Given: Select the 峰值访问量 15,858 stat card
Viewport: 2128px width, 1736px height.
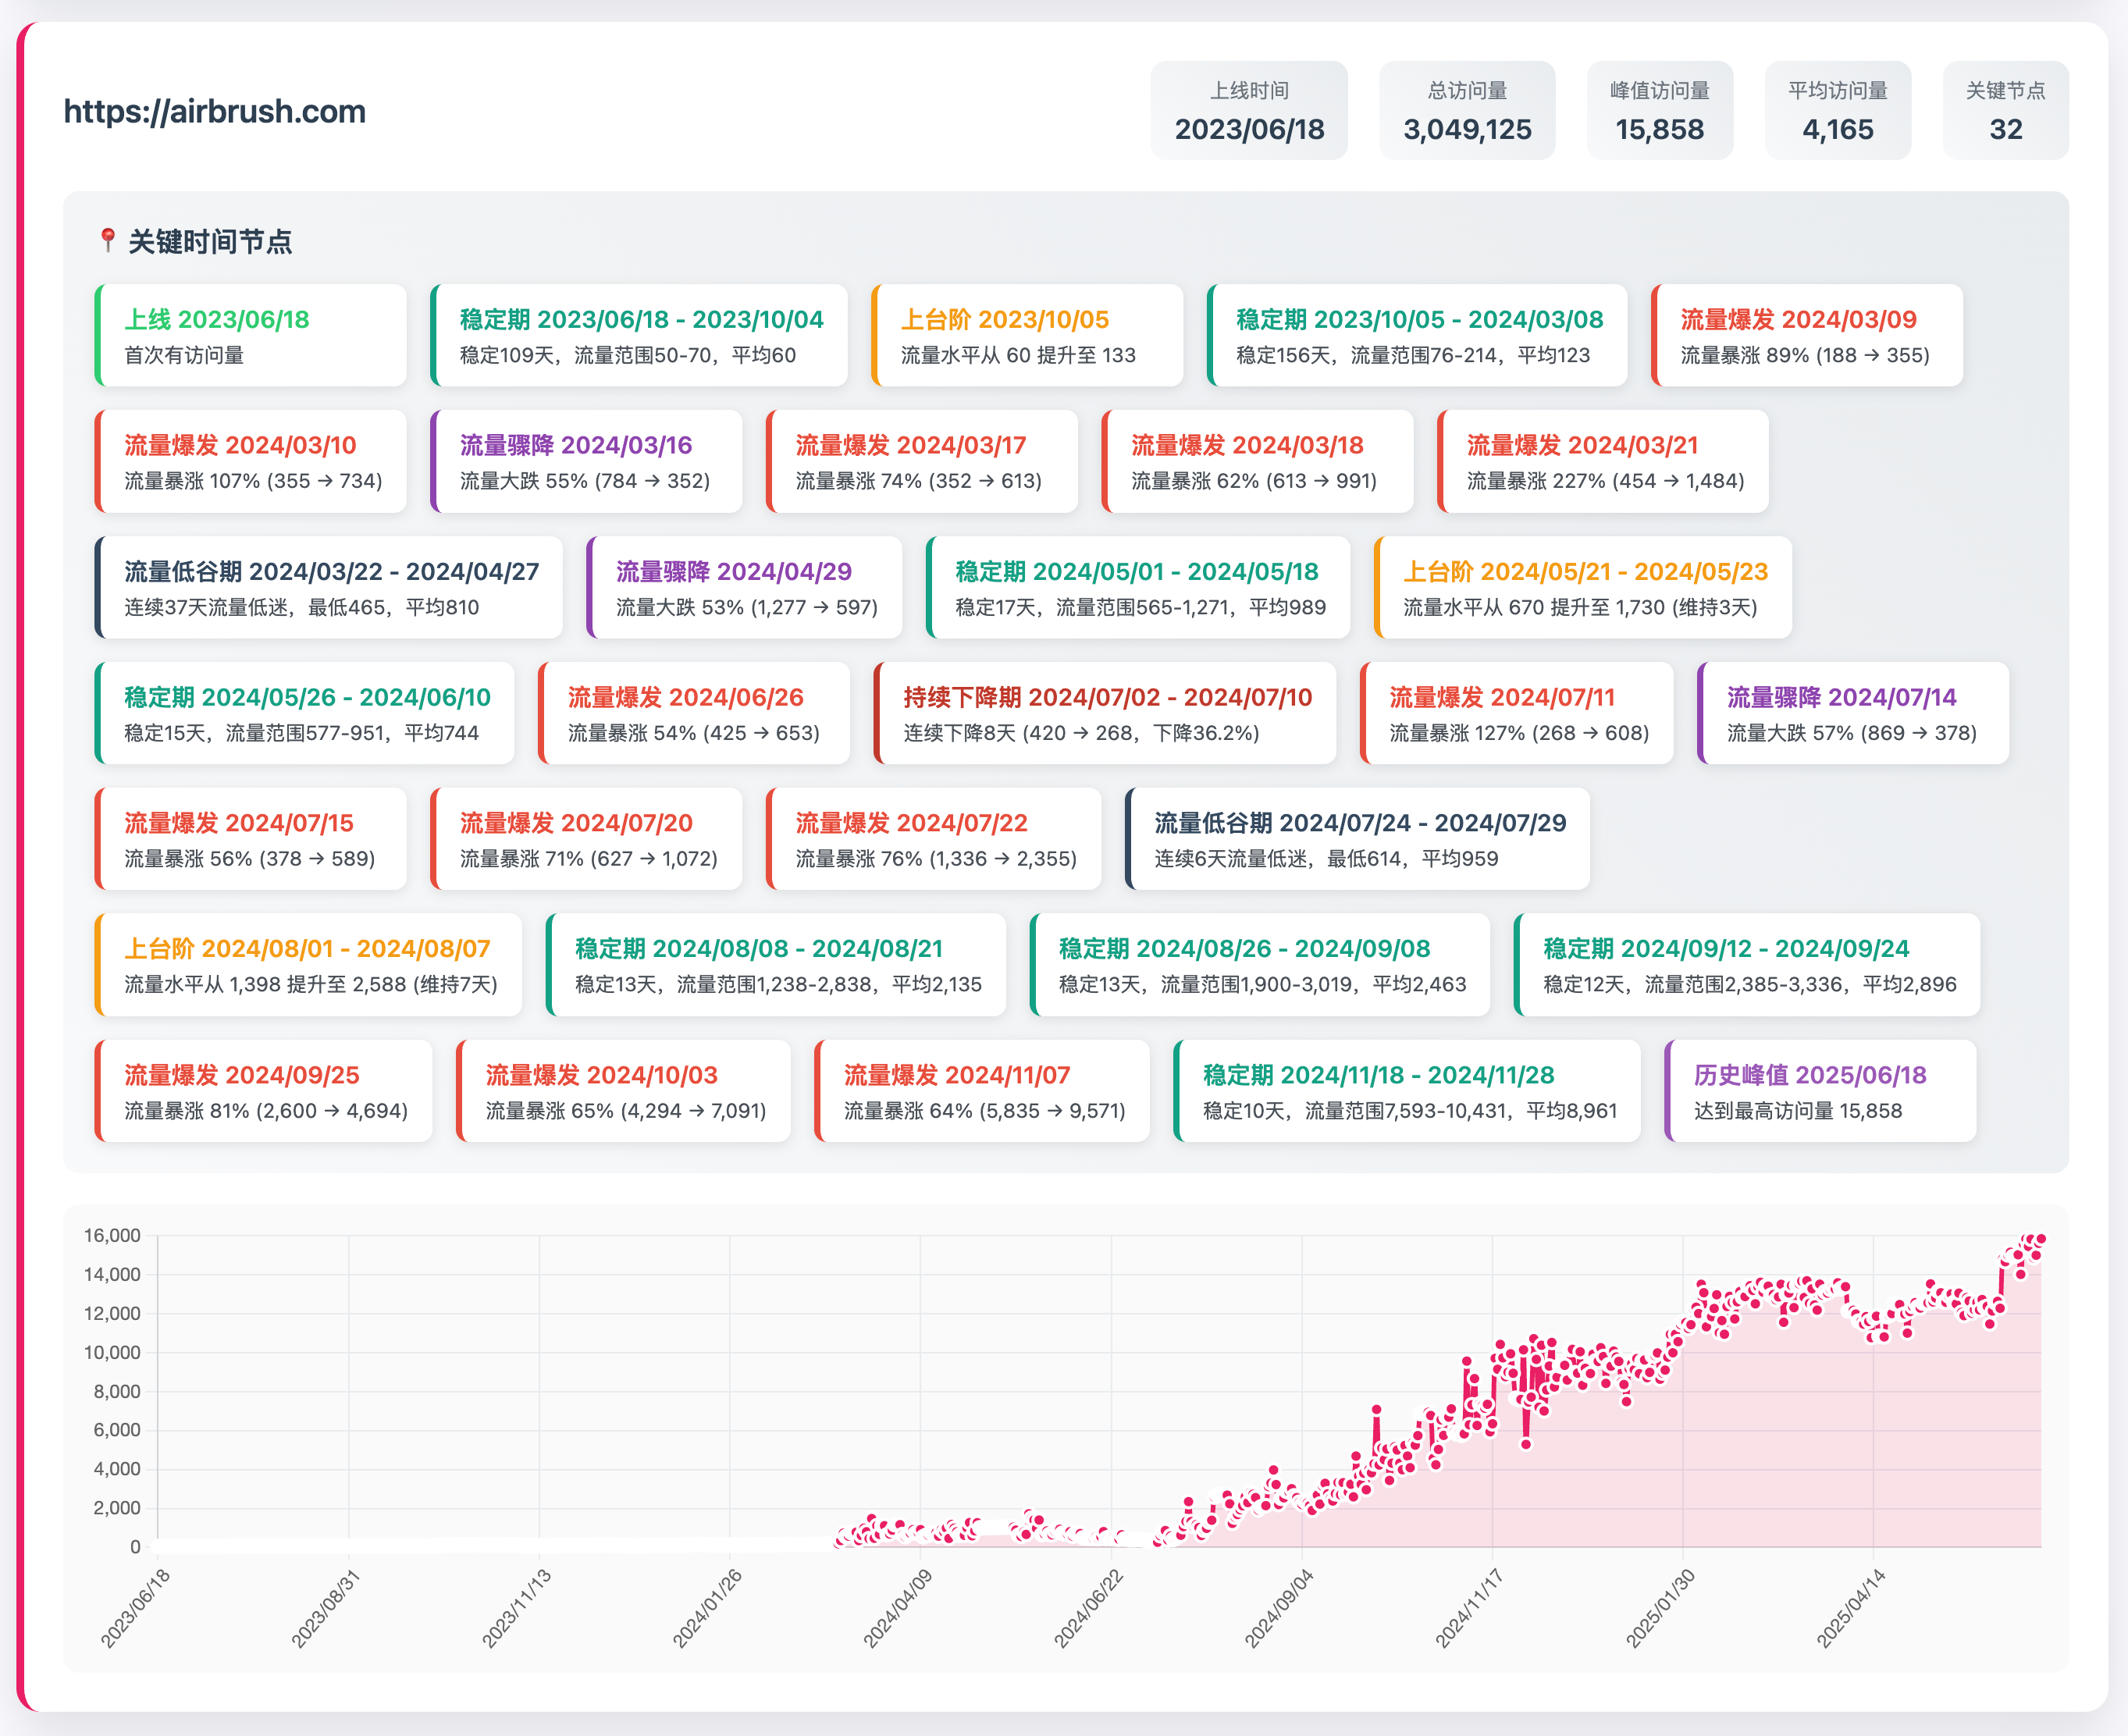Looking at the screenshot, I should (x=1660, y=110).
